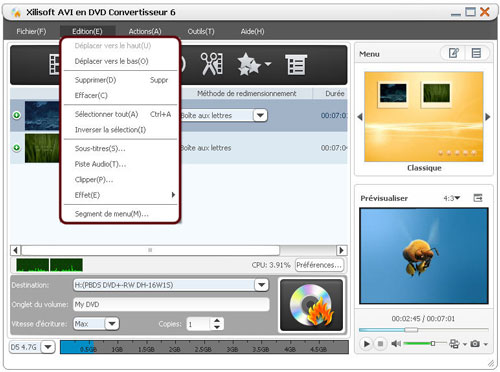Click the disc capacity usage bar

[204, 347]
